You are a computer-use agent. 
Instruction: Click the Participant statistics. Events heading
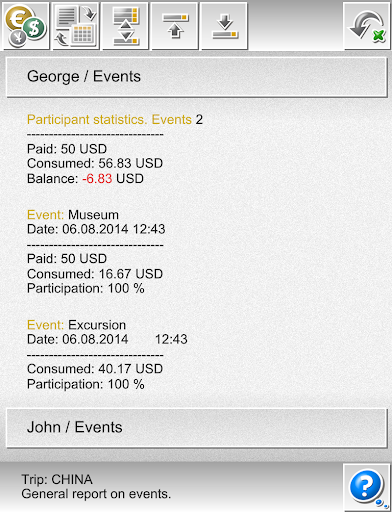tap(109, 119)
